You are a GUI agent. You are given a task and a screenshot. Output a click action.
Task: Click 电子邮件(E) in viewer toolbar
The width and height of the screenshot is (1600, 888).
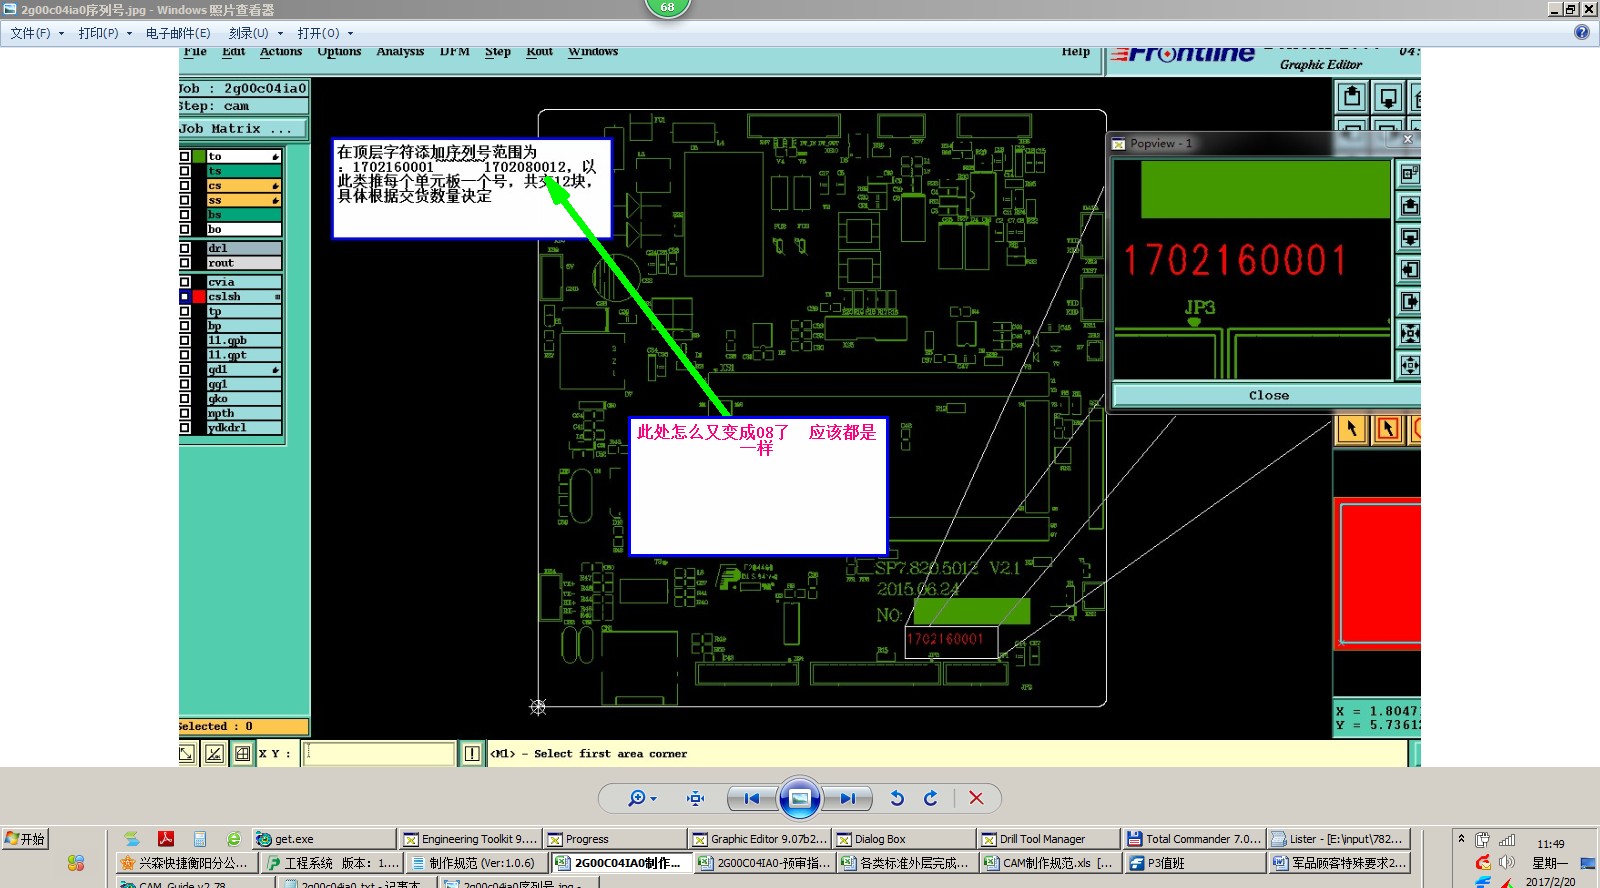coord(178,33)
